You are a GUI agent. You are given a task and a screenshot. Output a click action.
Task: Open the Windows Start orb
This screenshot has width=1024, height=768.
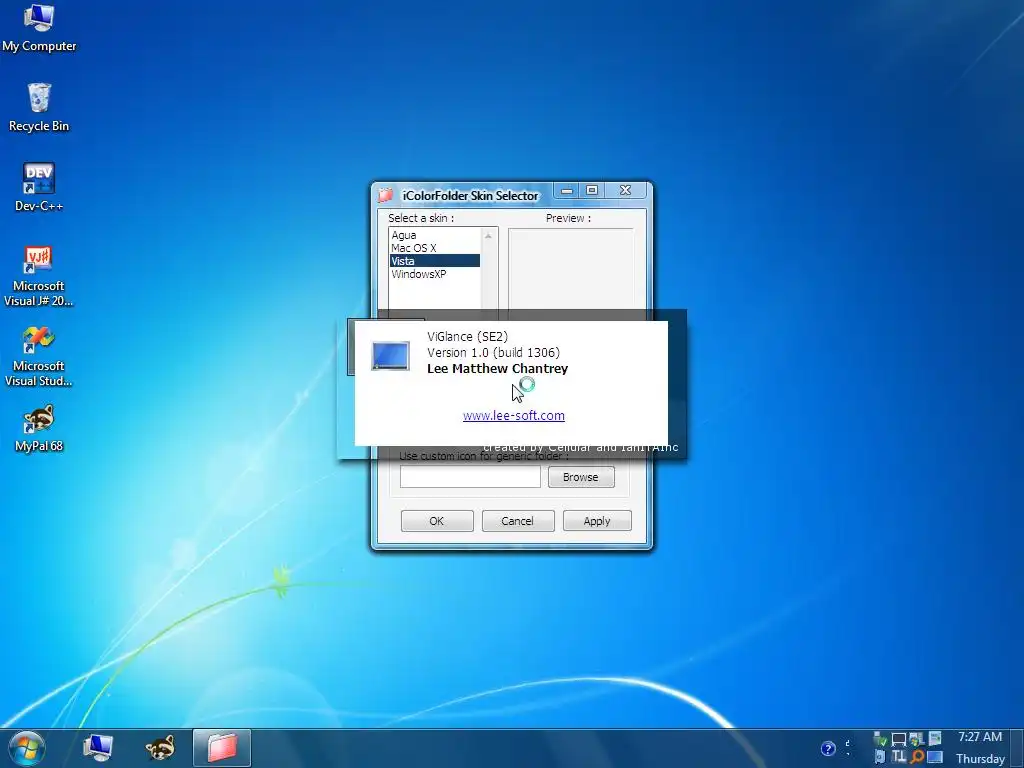26,749
